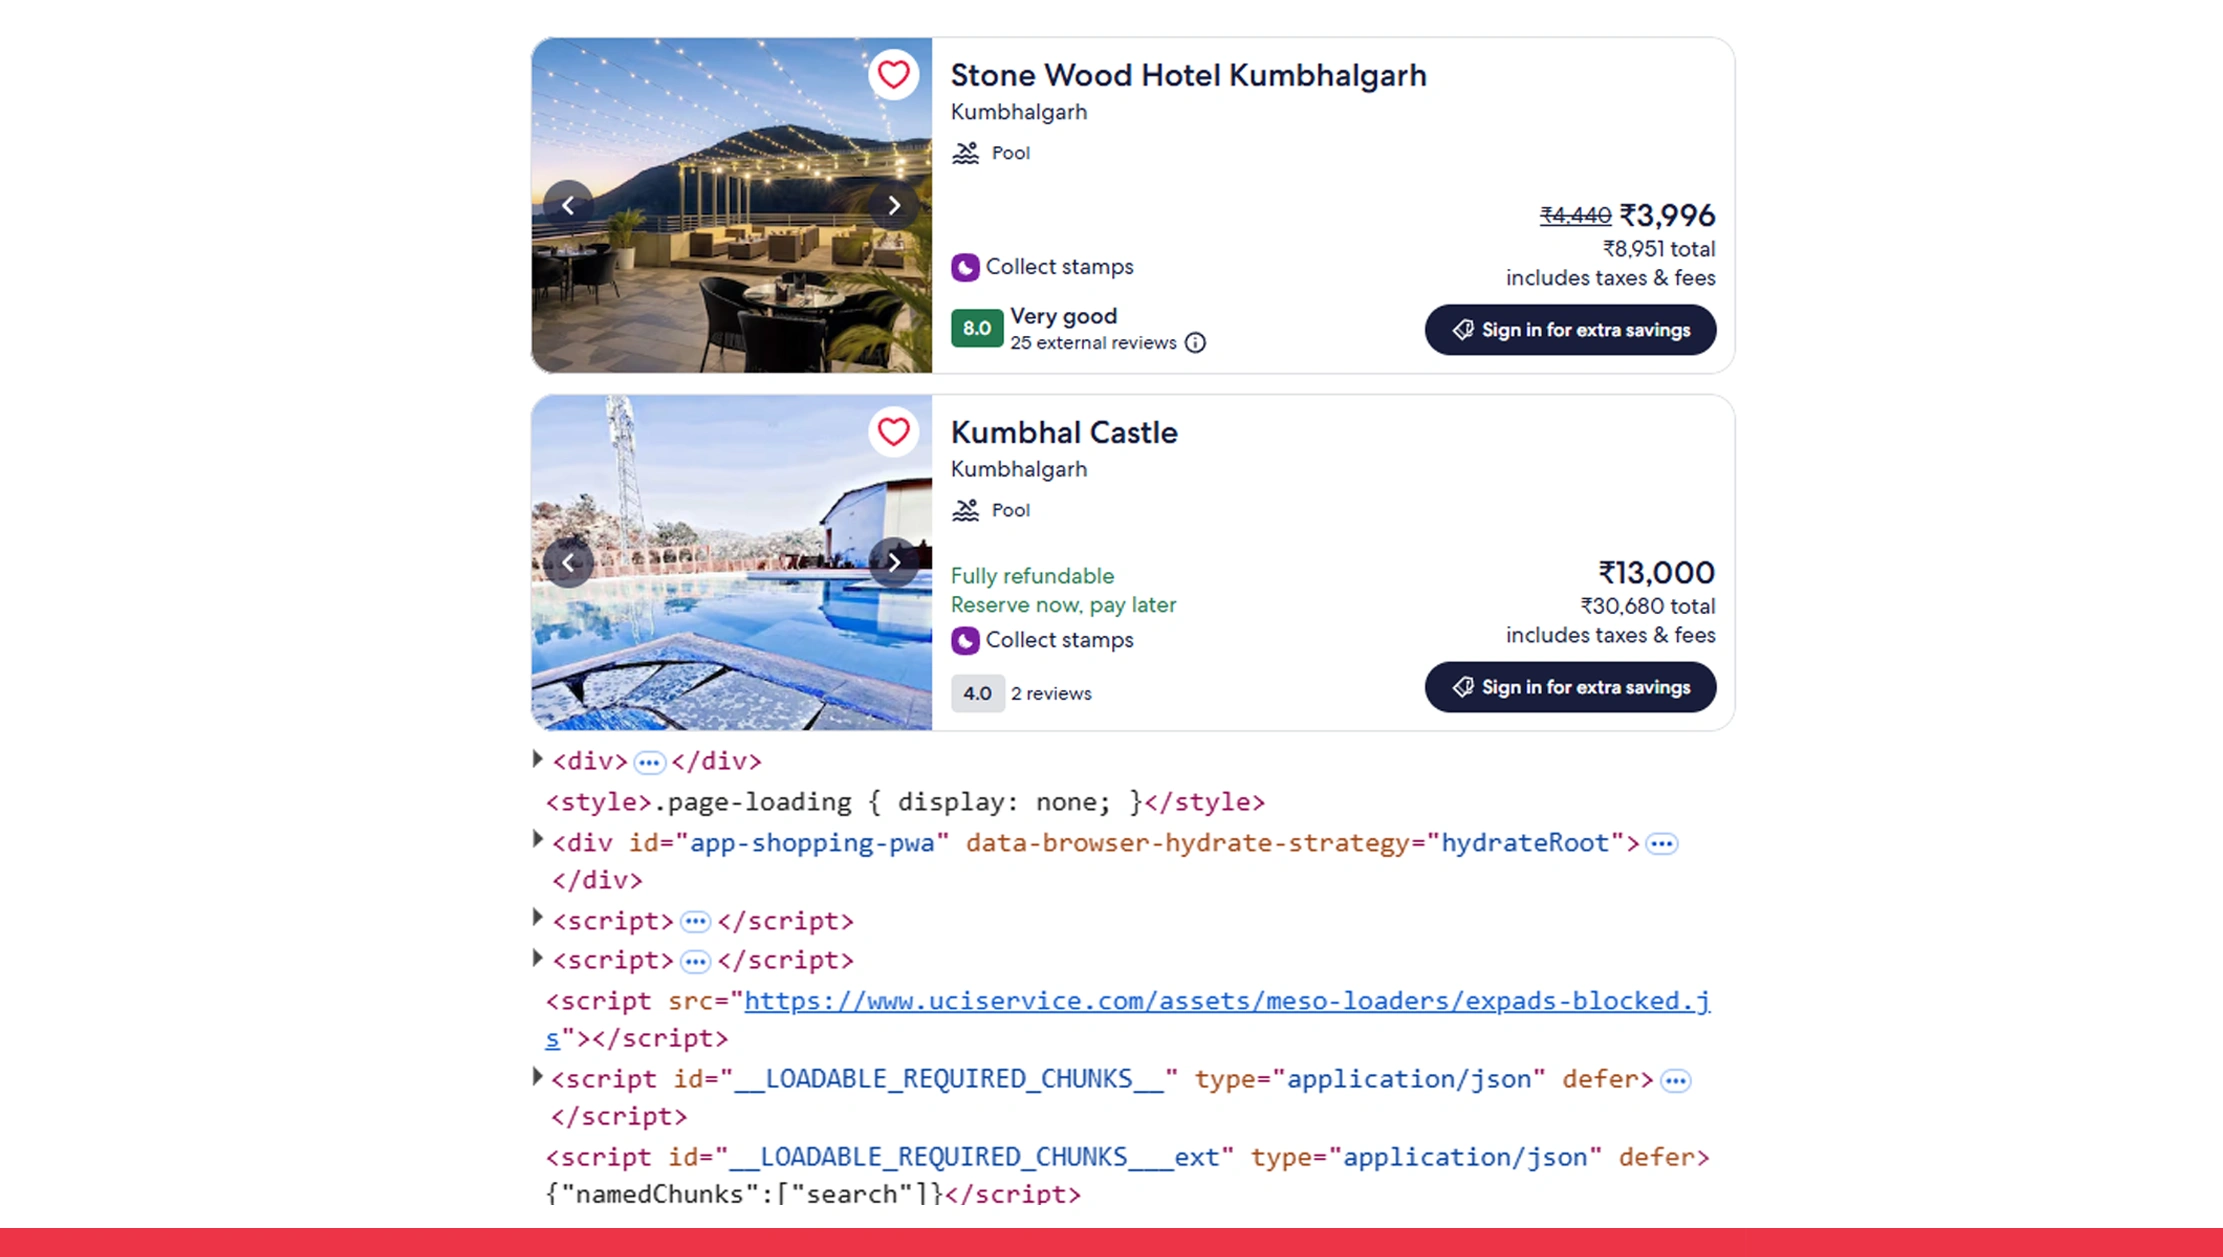Advance to next Kumbhal Castle image
This screenshot has width=2223, height=1257.
pyautogui.click(x=893, y=563)
